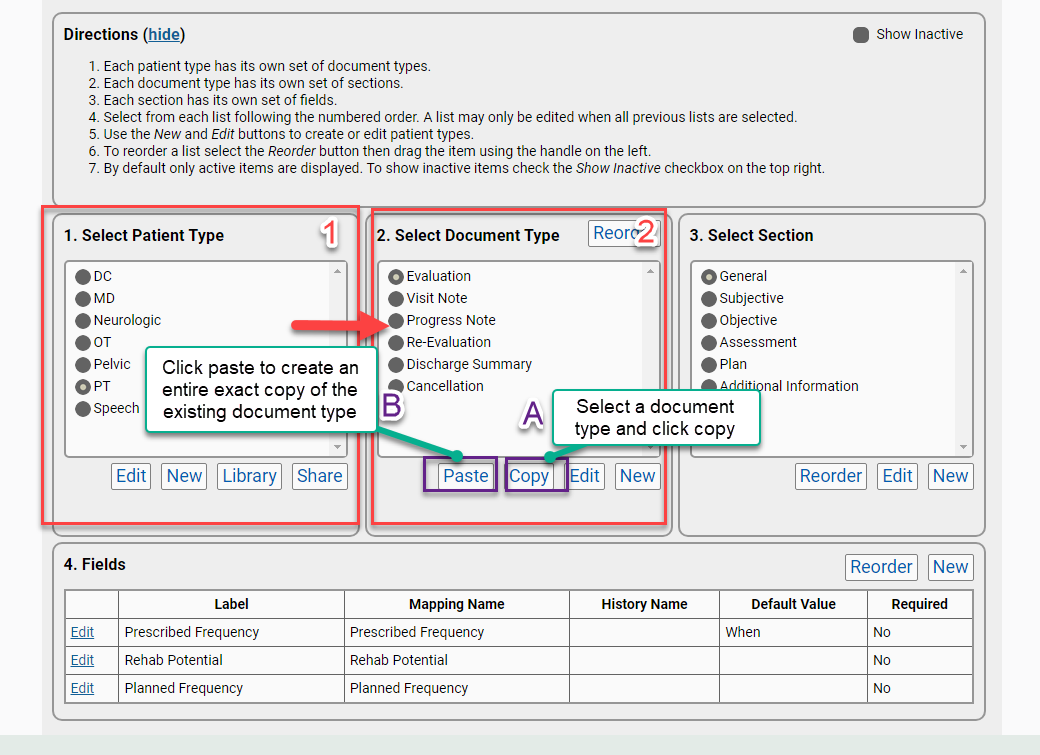
Task: Click No in Planned Frequency row
Action: (919, 688)
